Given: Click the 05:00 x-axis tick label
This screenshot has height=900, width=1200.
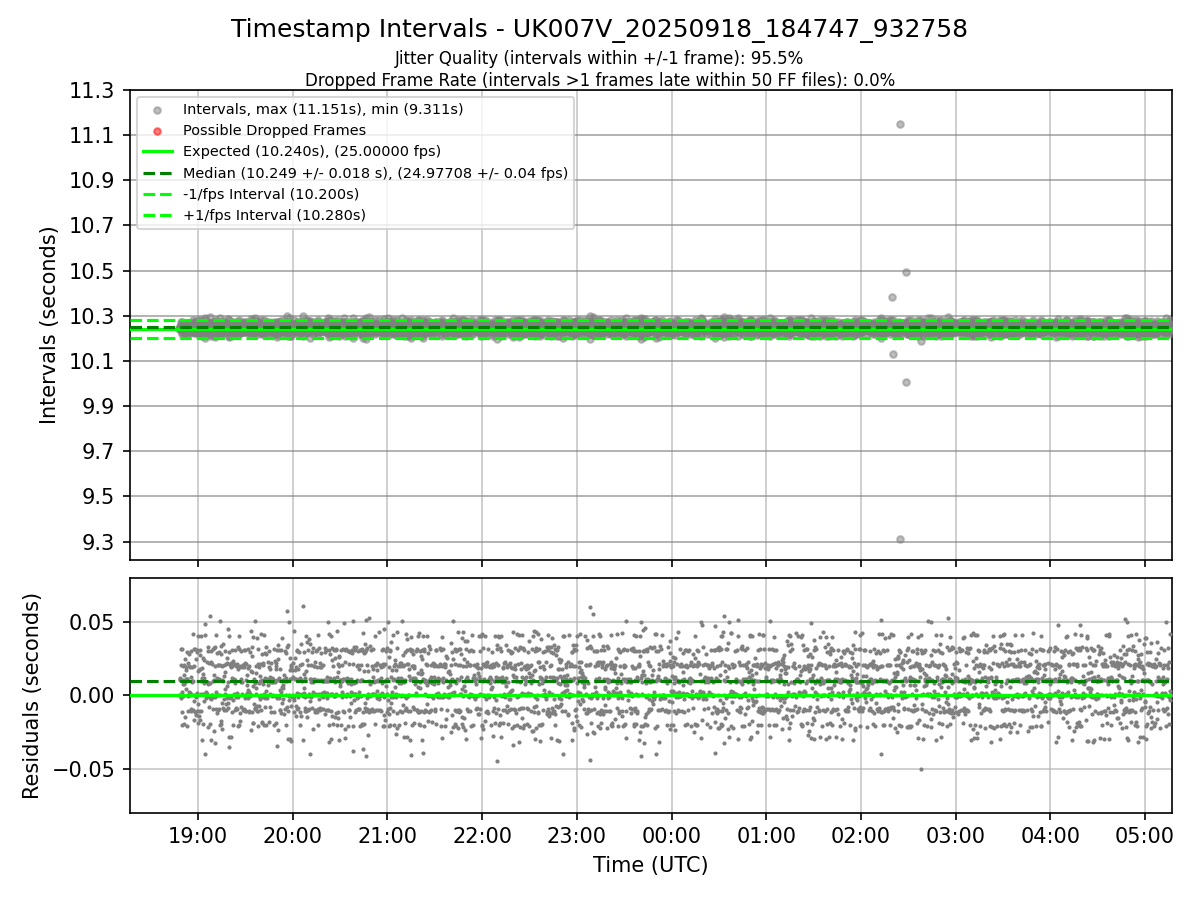Looking at the screenshot, I should 1145,833.
